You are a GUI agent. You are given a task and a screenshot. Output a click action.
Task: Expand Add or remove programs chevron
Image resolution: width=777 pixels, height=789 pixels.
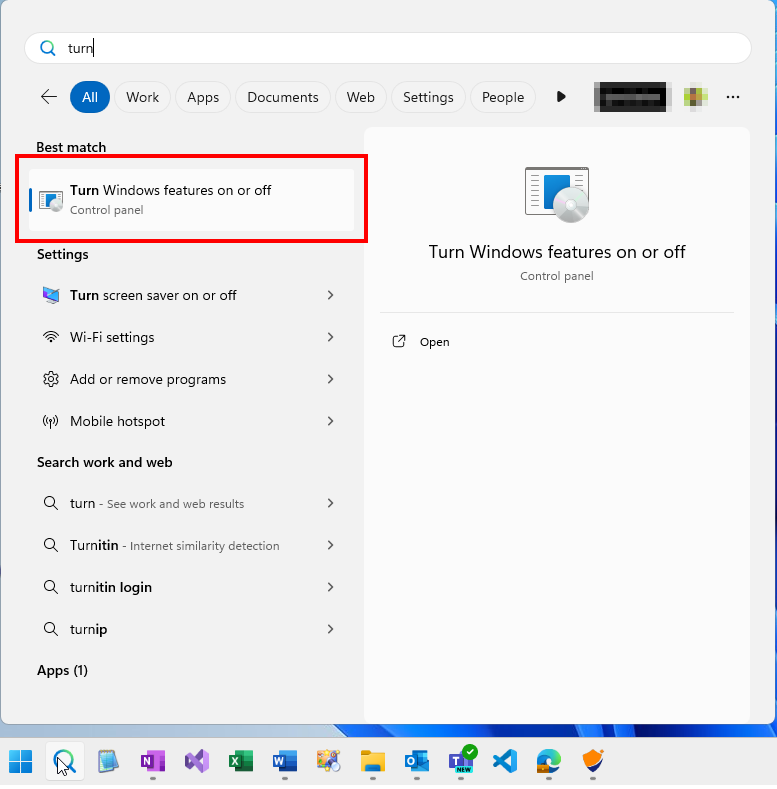pyautogui.click(x=330, y=379)
